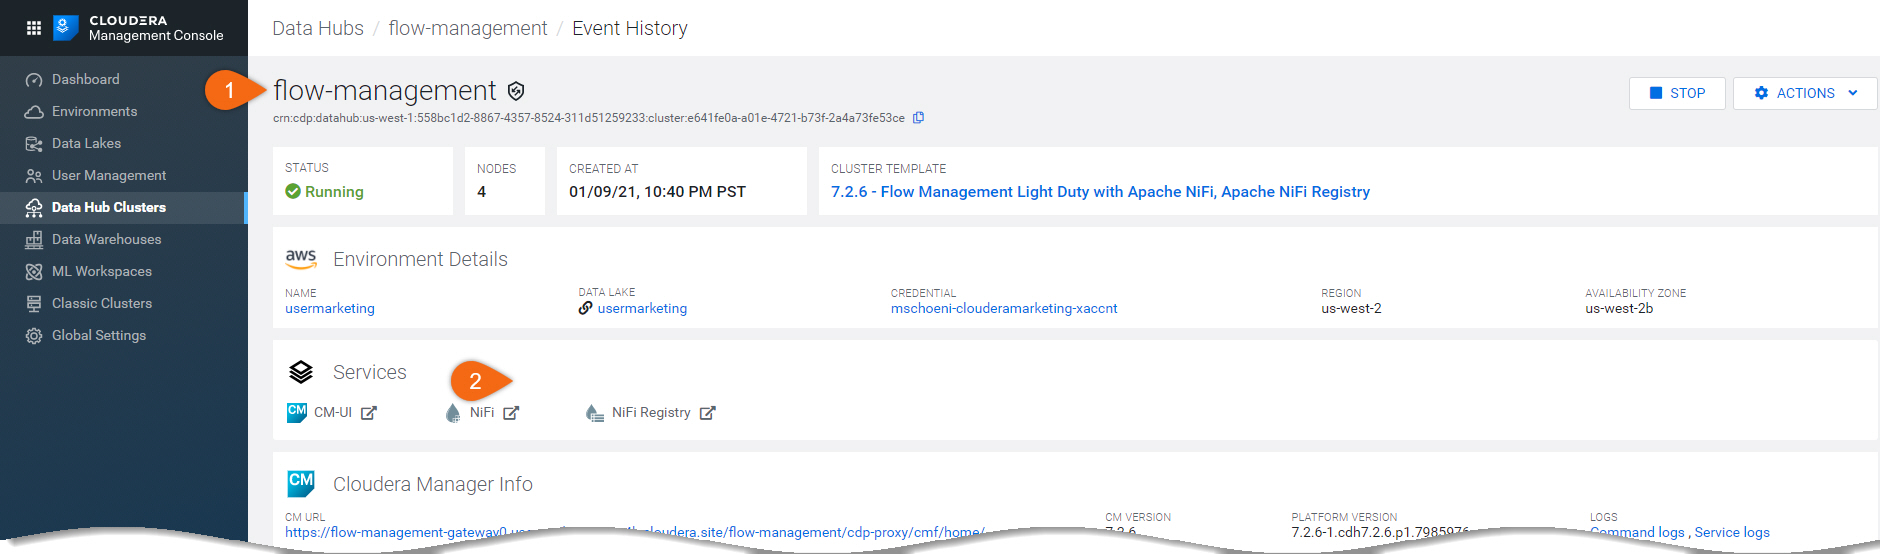The image size is (1880, 554).
Task: Click the ML Workspaces icon
Action: 34,272
